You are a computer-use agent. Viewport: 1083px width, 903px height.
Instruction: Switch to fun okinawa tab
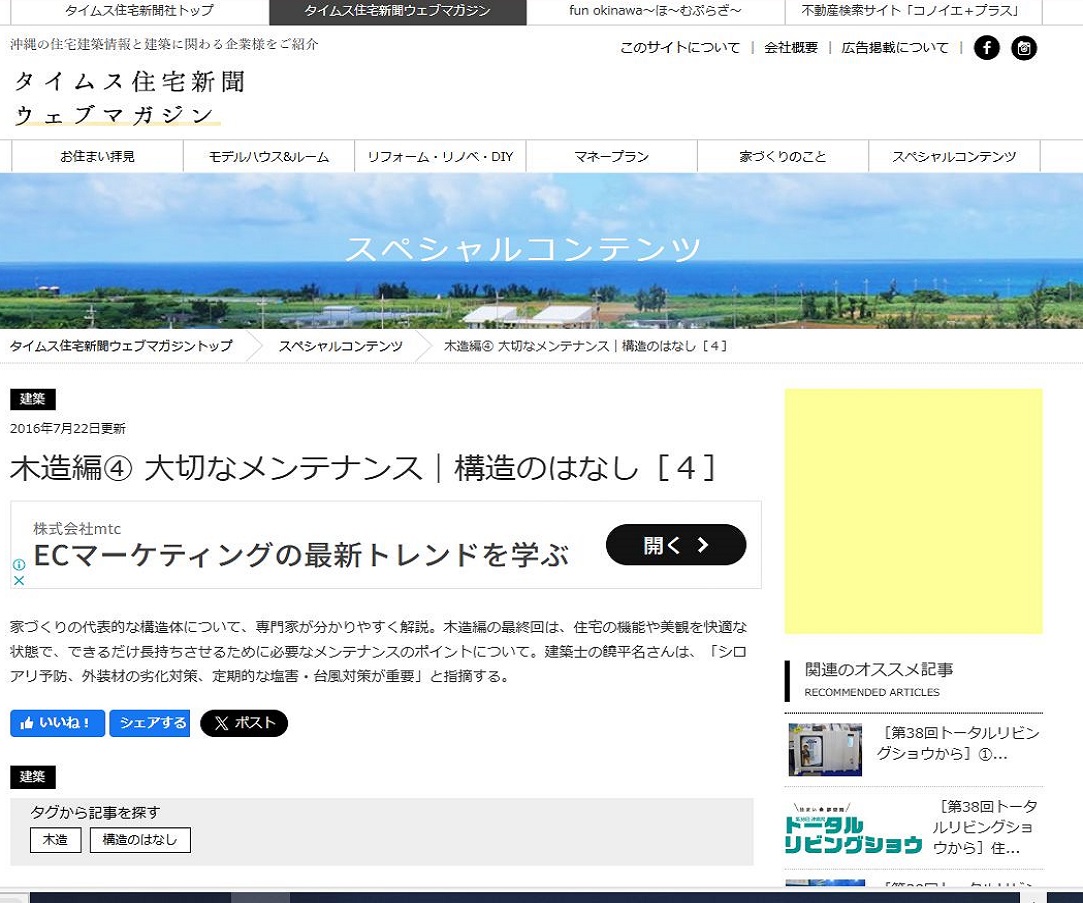point(655,11)
